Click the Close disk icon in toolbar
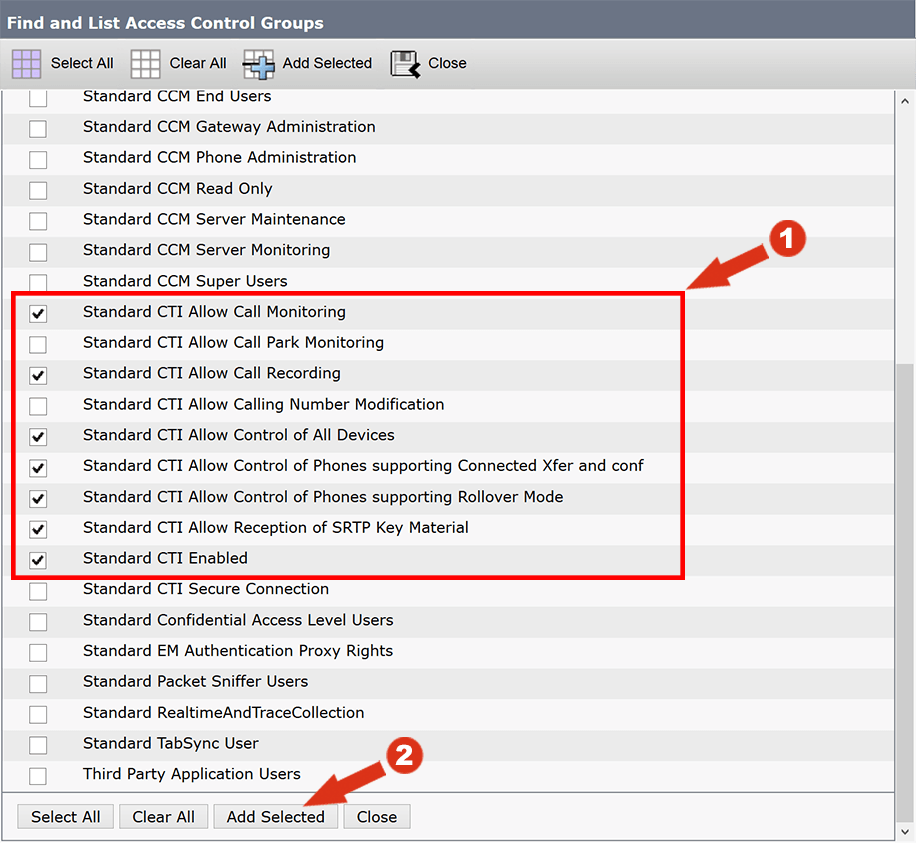Viewport: 916px width, 843px height. [405, 64]
